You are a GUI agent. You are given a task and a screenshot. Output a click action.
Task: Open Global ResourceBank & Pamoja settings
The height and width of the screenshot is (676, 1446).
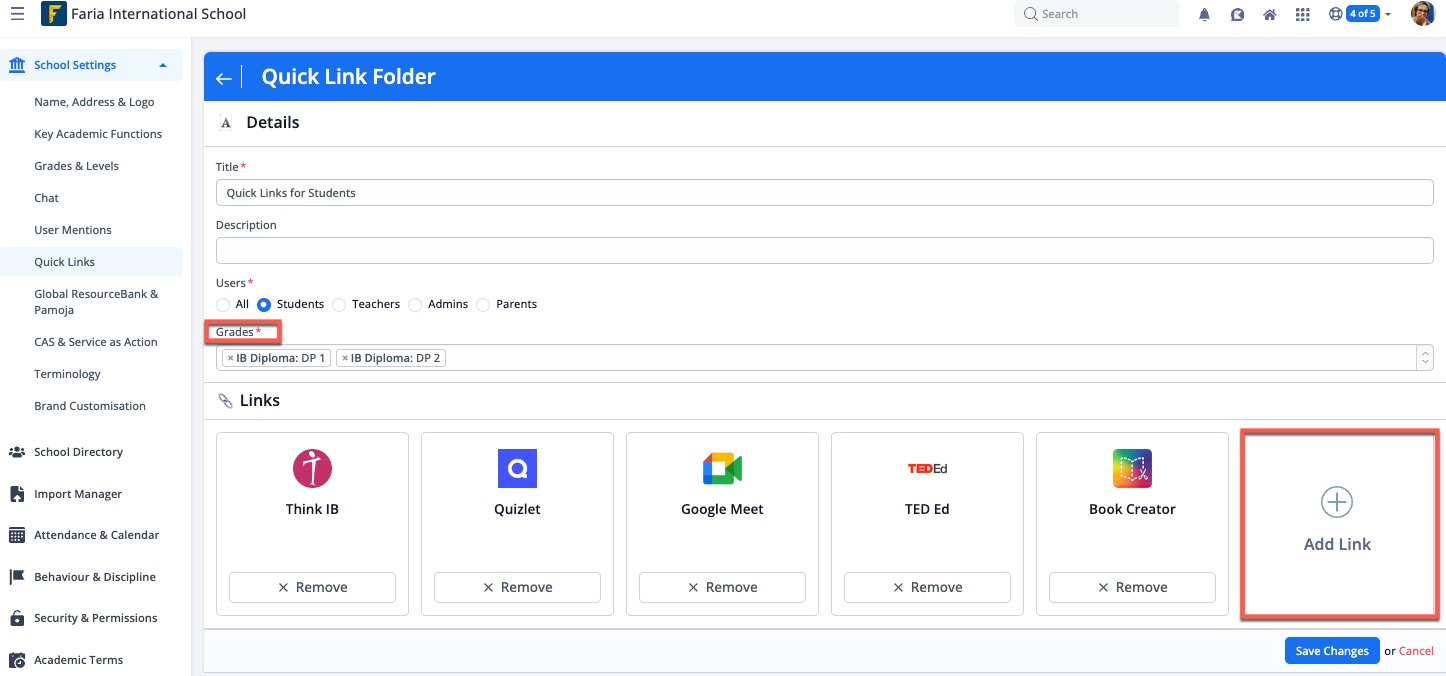pyautogui.click(x=96, y=302)
